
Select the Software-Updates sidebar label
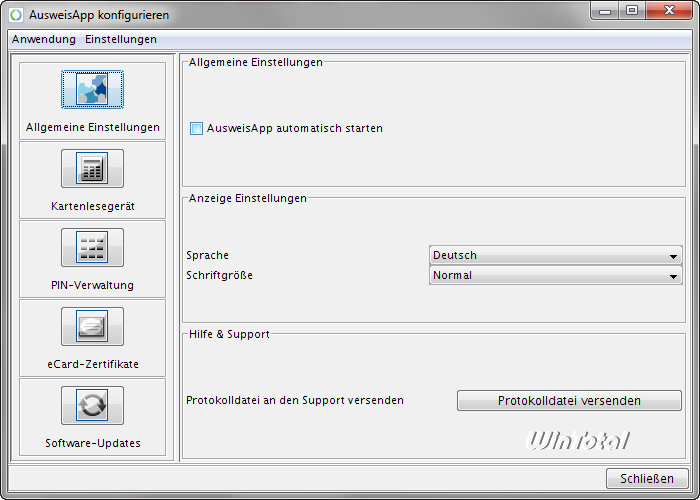(x=92, y=443)
